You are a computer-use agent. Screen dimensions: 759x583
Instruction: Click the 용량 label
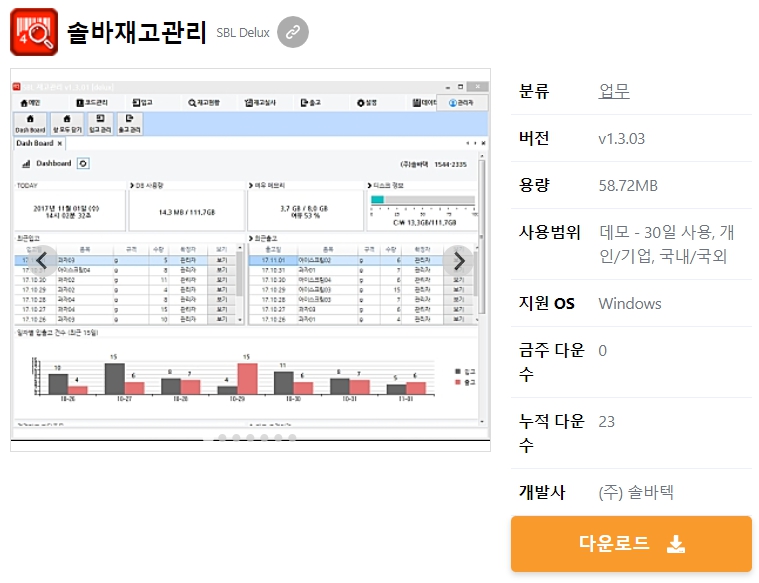pyautogui.click(x=534, y=185)
